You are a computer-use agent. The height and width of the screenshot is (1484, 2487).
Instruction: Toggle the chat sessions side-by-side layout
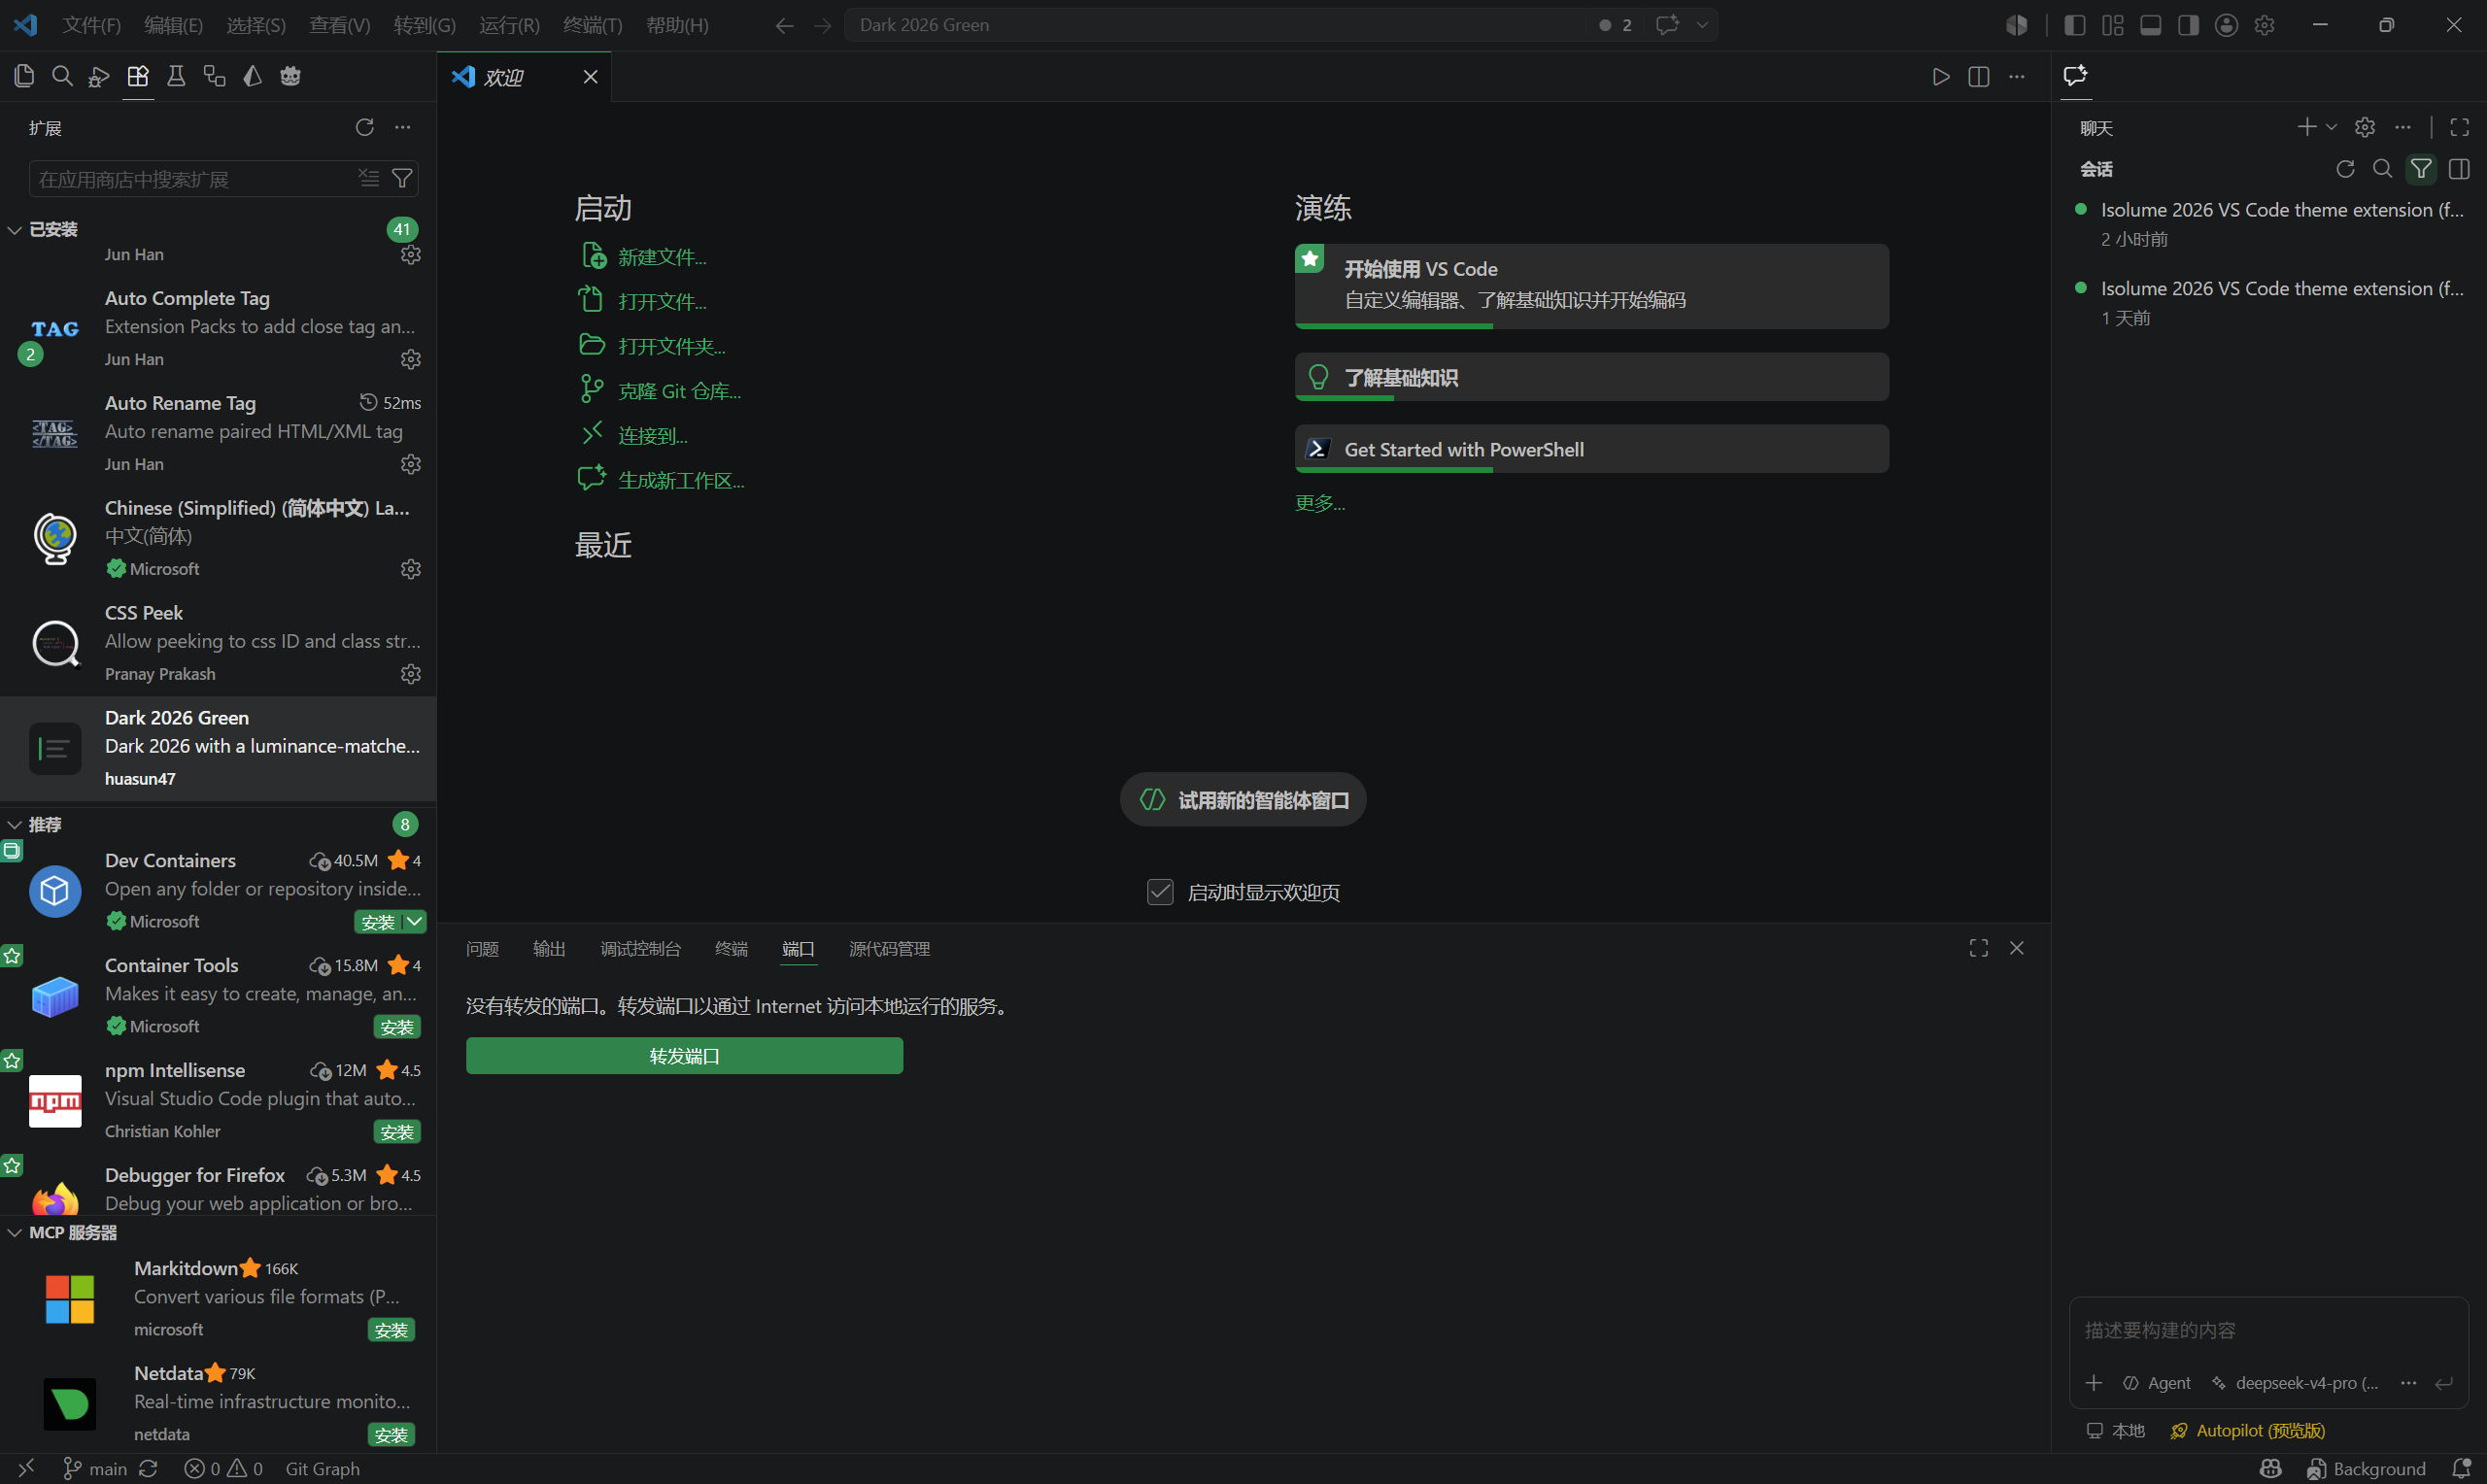[x=2460, y=169]
